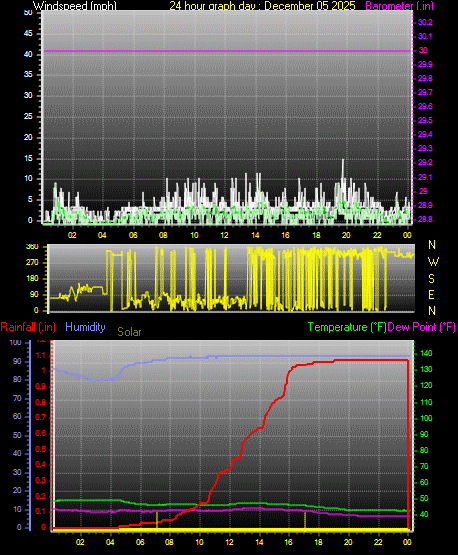
Task: Click the humidity axis value 100
Action: 16,342
